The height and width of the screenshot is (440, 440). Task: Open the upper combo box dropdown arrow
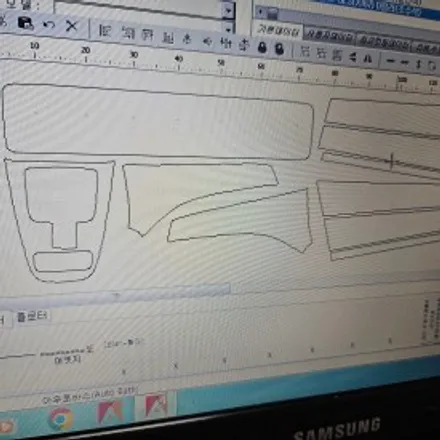tap(228, 11)
